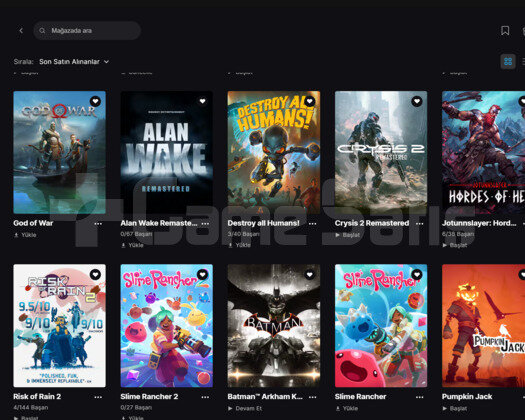The height and width of the screenshot is (420, 525).
Task: Open the bookmark wishlist icon
Action: point(505,30)
